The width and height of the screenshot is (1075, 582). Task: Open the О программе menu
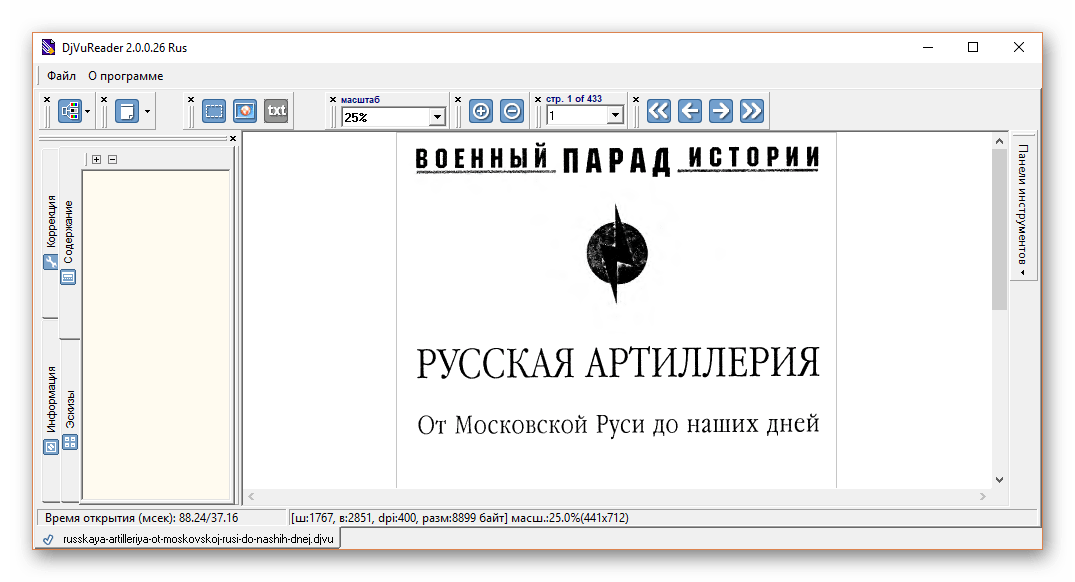coord(125,76)
